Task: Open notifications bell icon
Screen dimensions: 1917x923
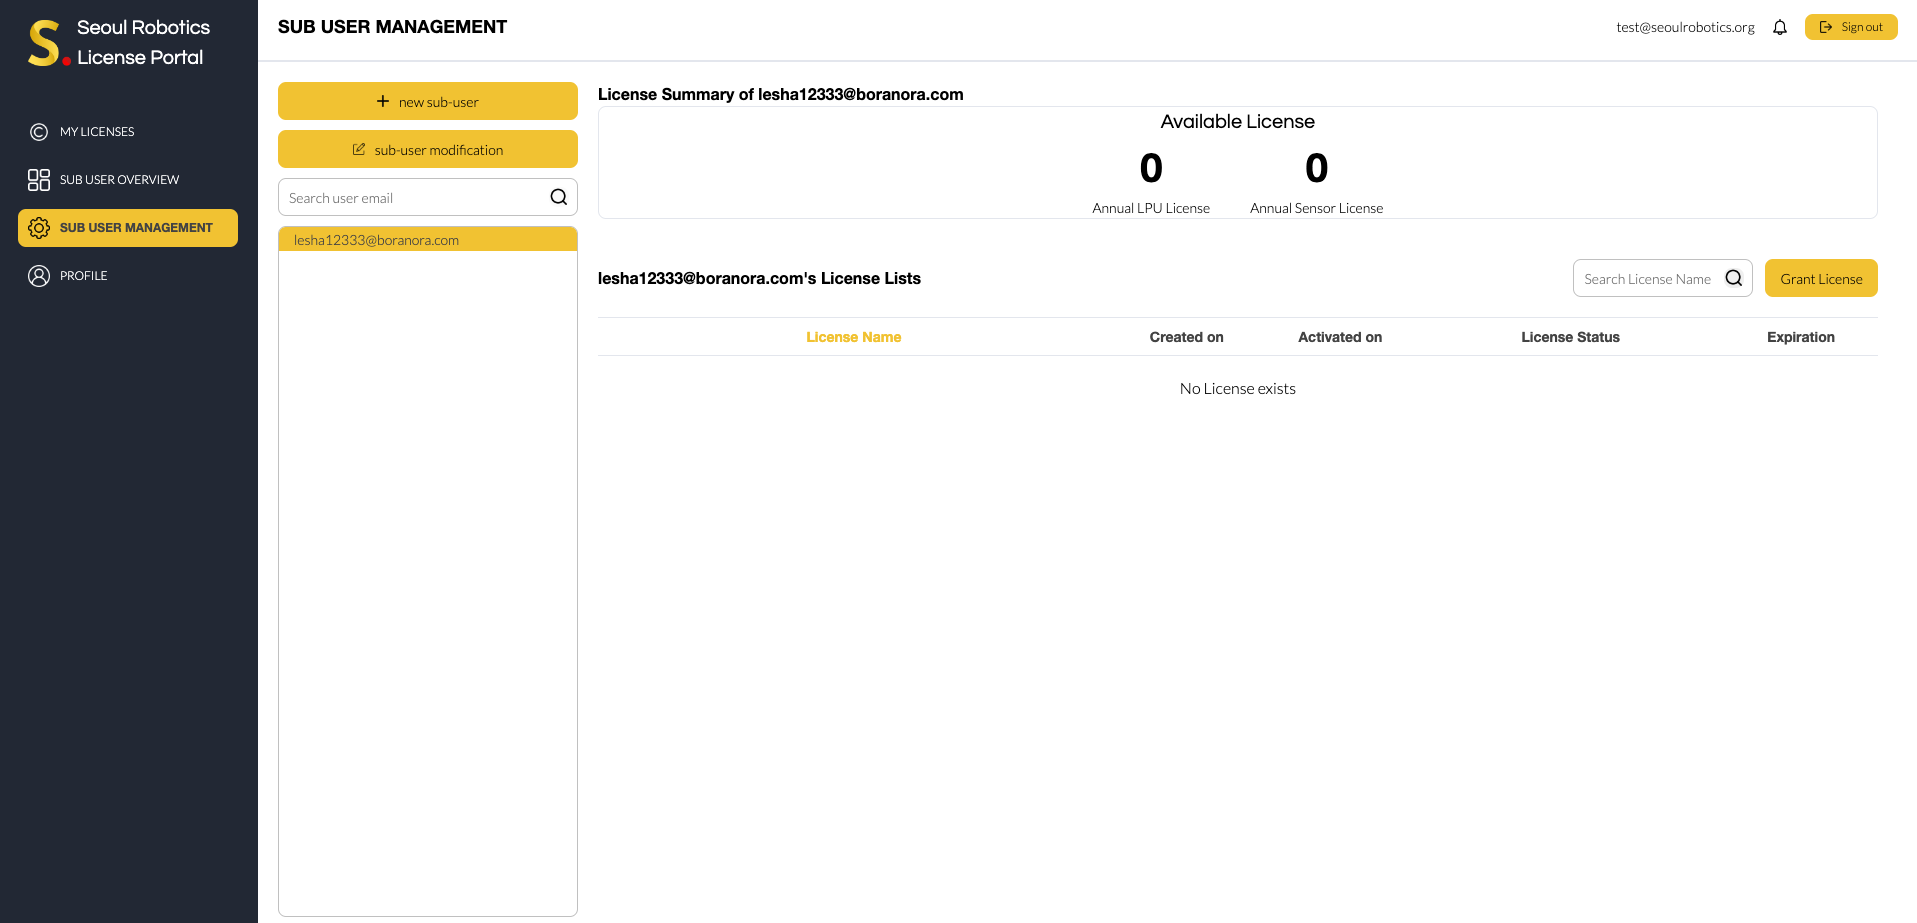Action: pos(1780,27)
